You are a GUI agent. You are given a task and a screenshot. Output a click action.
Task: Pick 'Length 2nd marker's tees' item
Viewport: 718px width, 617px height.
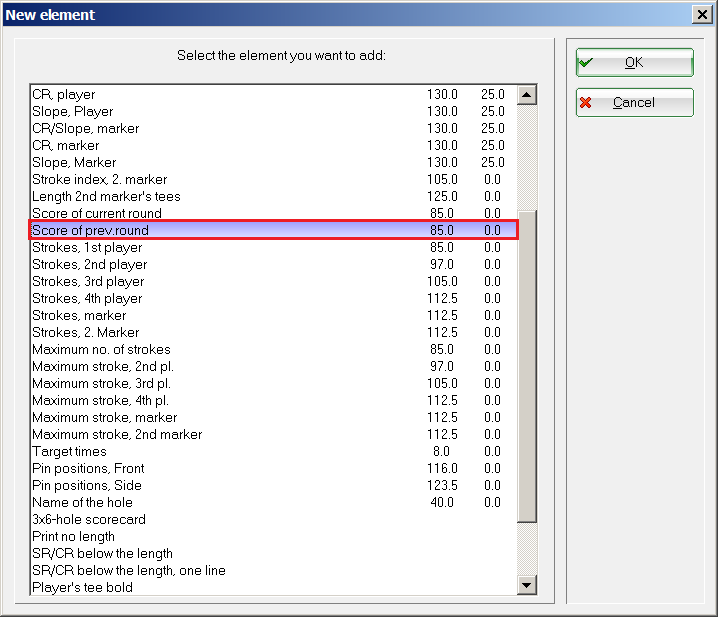click(106, 197)
